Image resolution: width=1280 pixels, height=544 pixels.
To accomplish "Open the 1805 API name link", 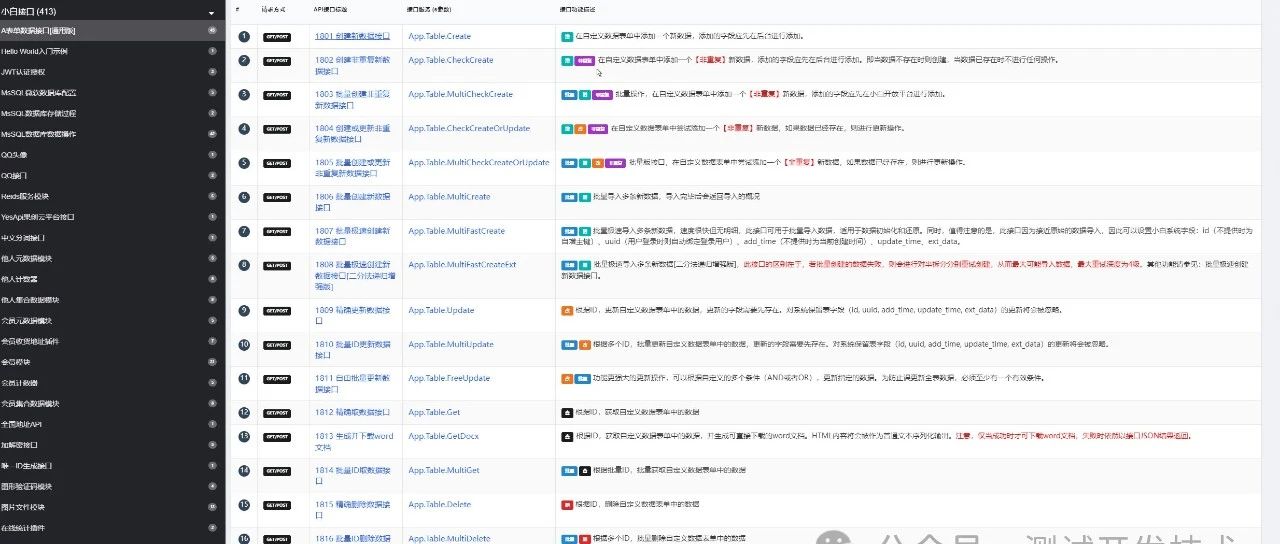I will (353, 167).
